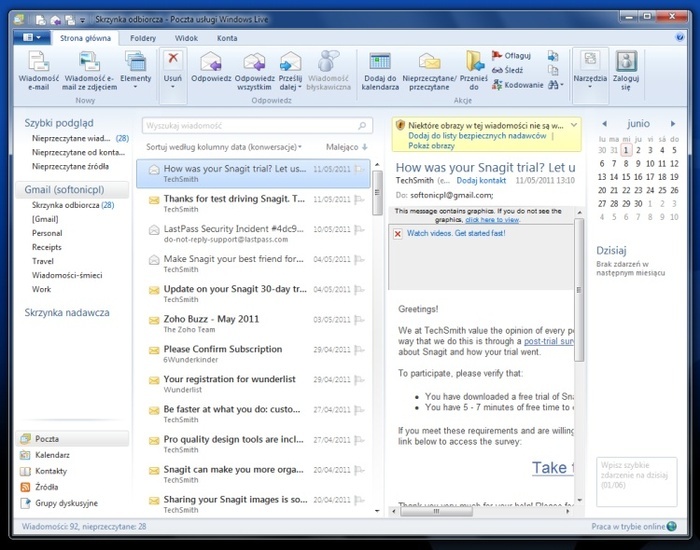Click the message list vertical scrollbar thumb
This screenshot has height=550, width=700.
click(377, 192)
